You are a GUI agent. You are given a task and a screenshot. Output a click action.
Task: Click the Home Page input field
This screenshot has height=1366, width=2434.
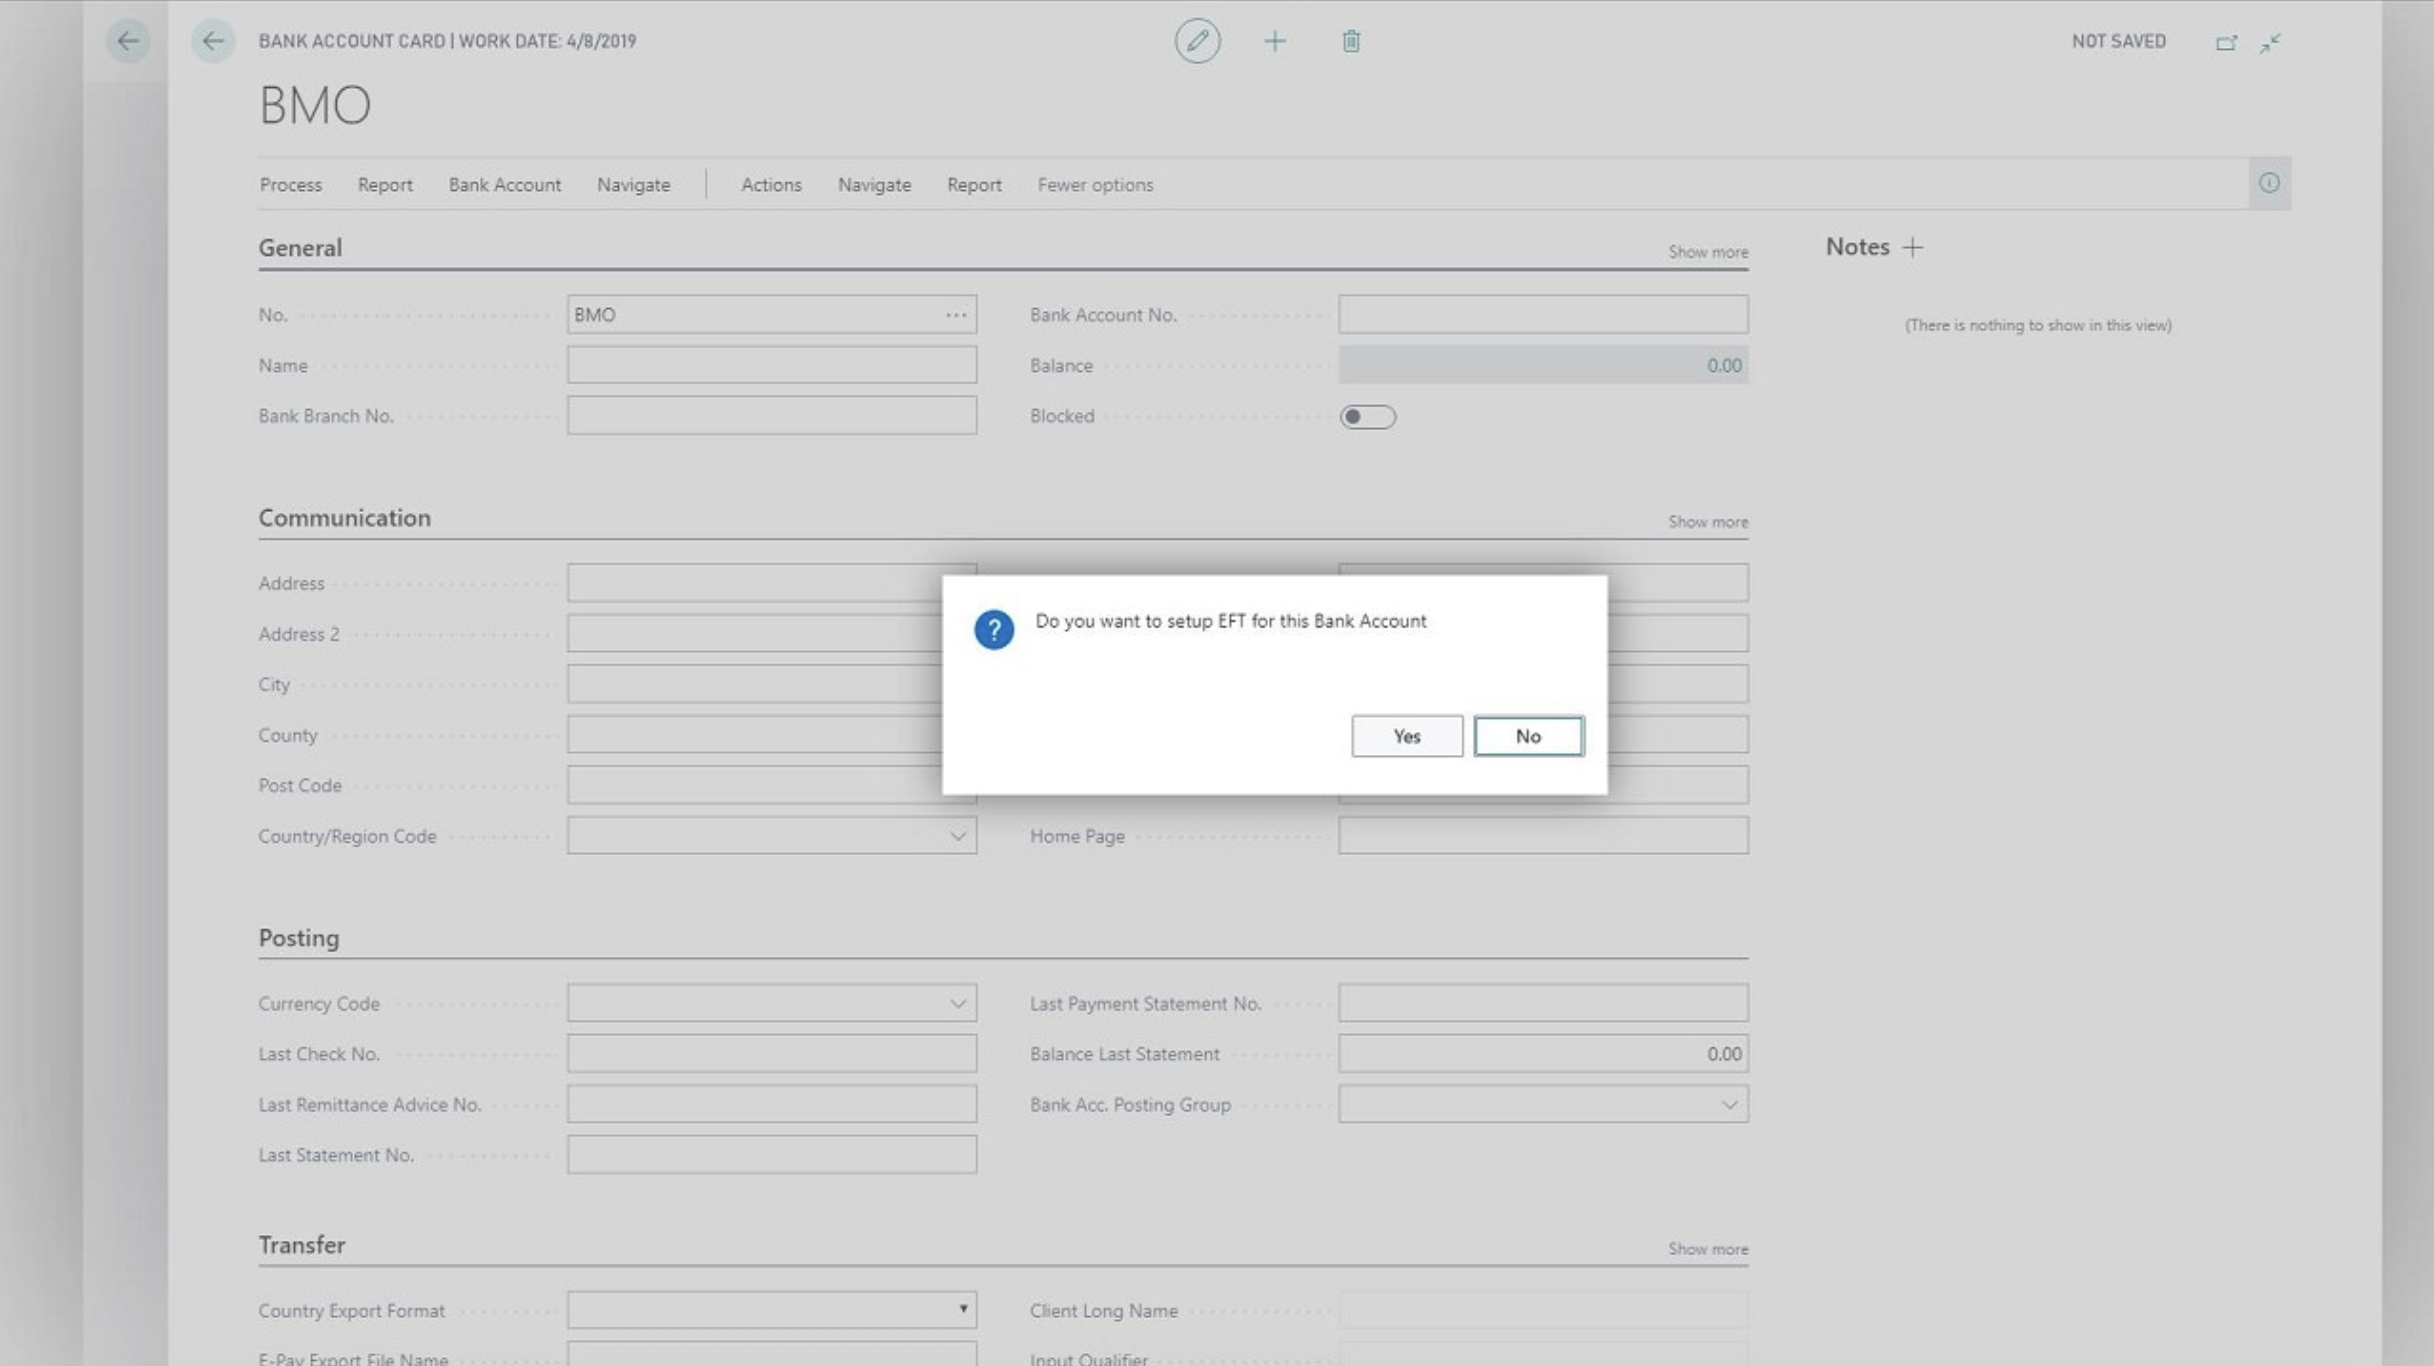1543,836
